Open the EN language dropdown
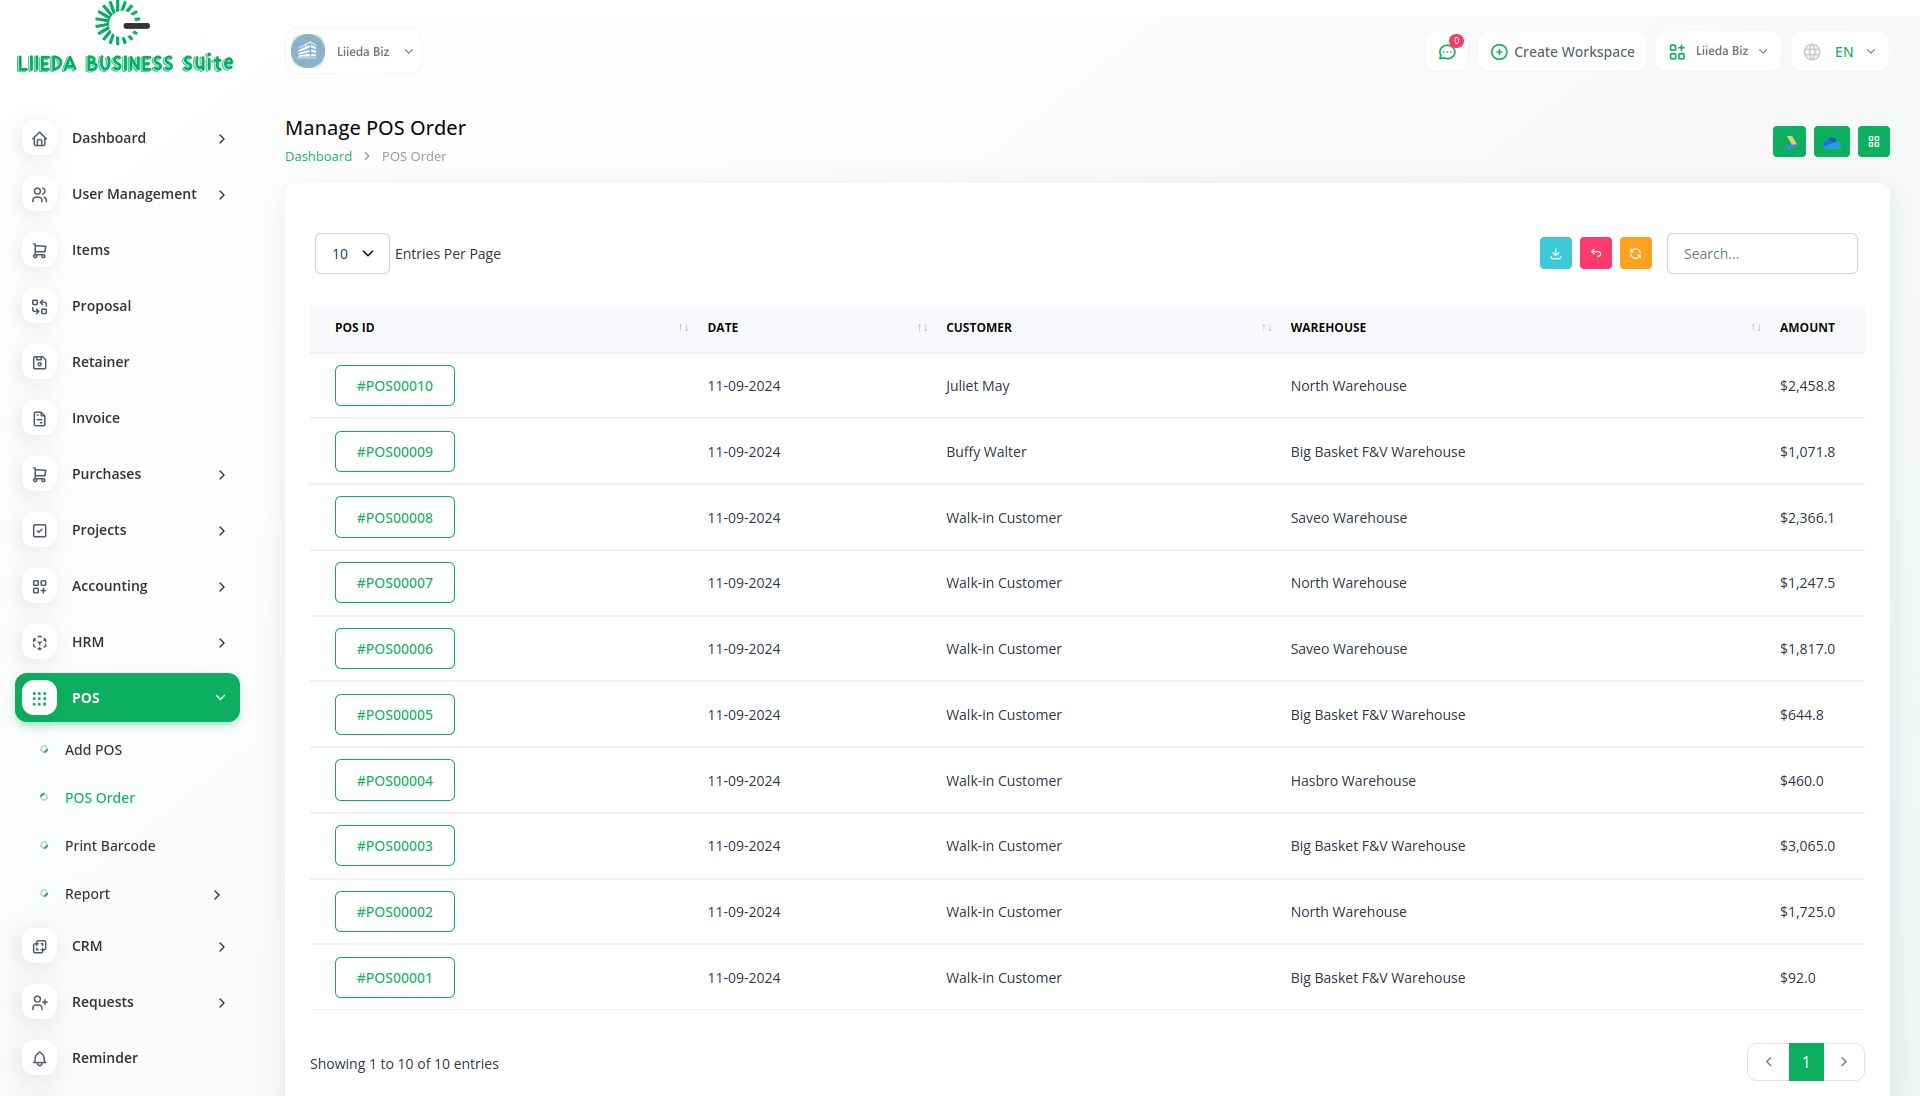Image resolution: width=1920 pixels, height=1096 pixels. pyautogui.click(x=1840, y=52)
